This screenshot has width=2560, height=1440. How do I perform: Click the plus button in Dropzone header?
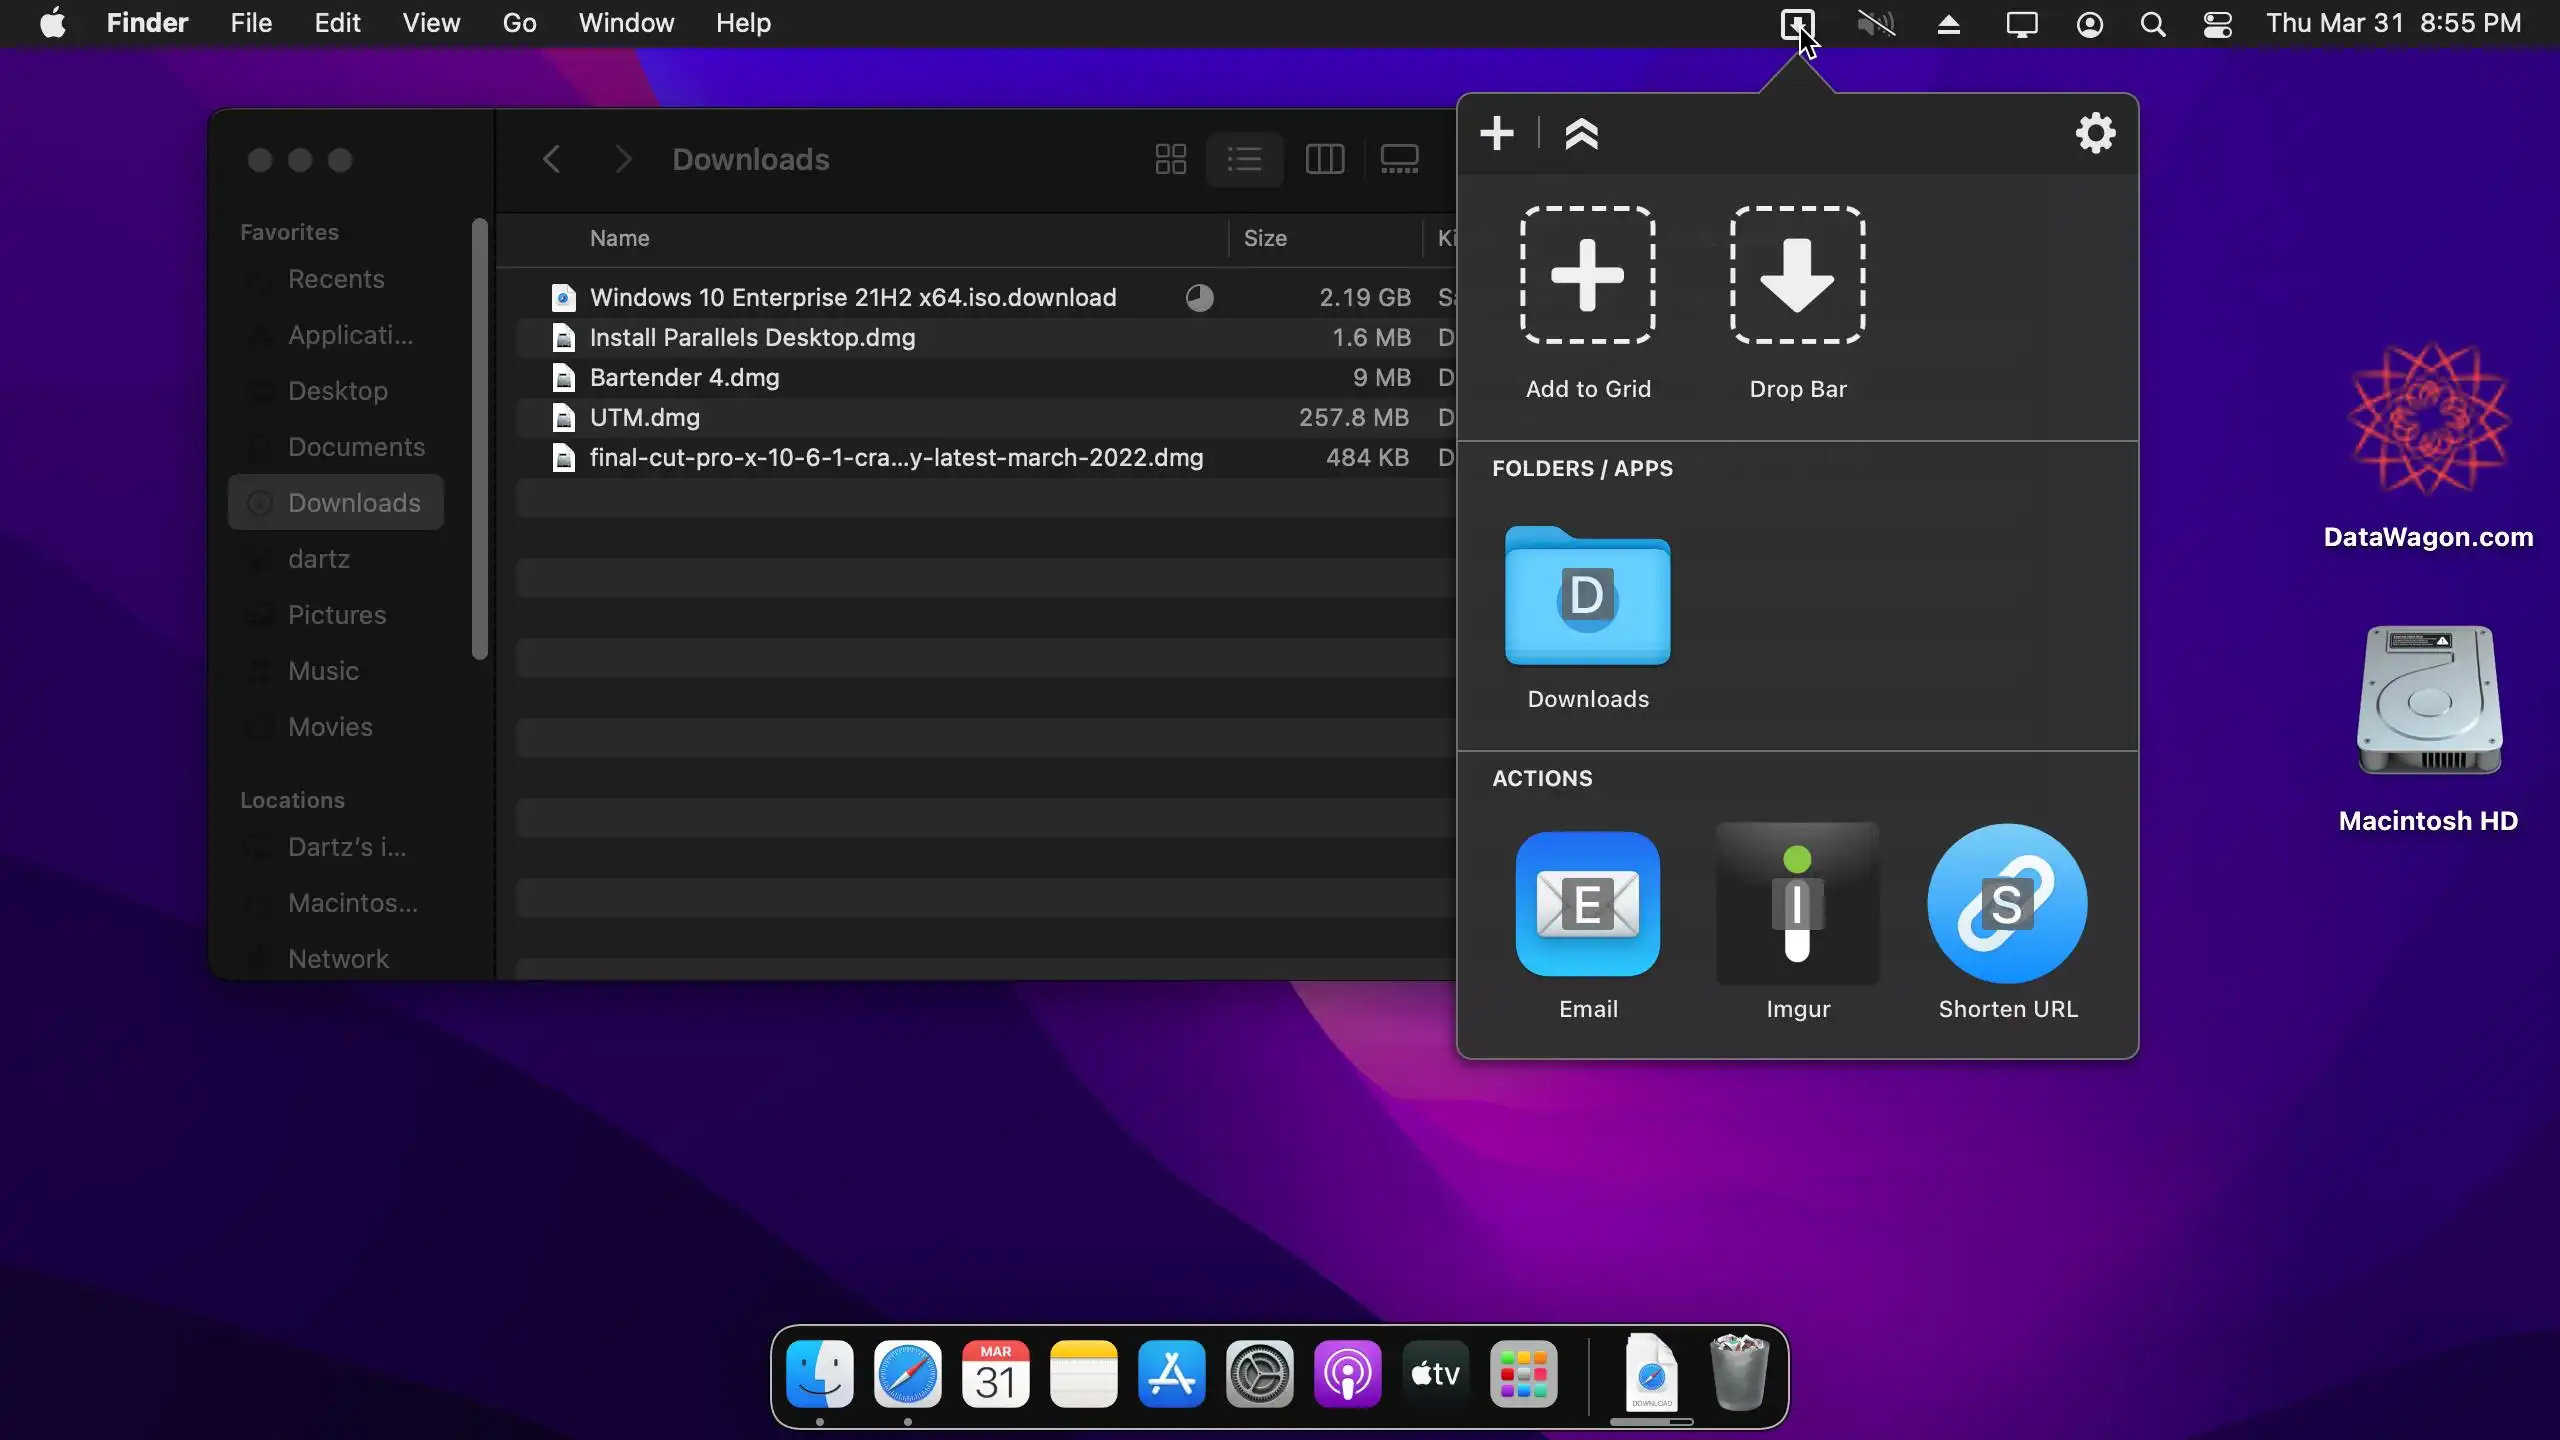pyautogui.click(x=1497, y=133)
